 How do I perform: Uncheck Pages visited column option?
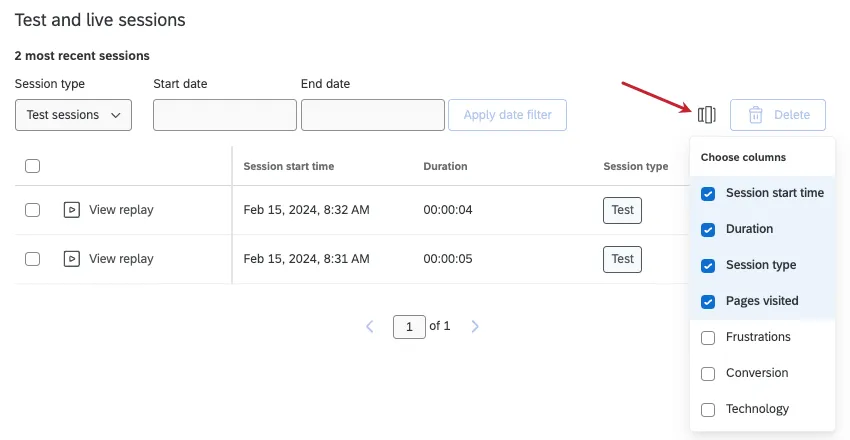708,302
